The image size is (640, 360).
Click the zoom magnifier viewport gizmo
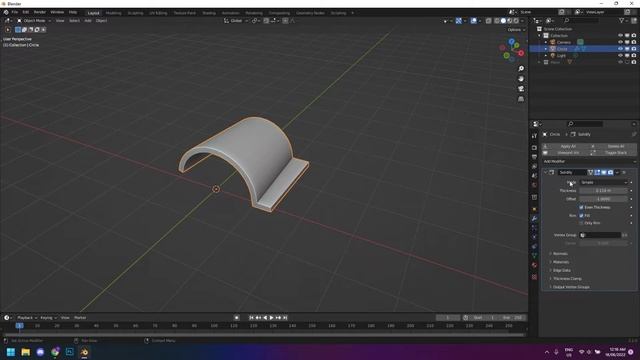click(x=521, y=69)
